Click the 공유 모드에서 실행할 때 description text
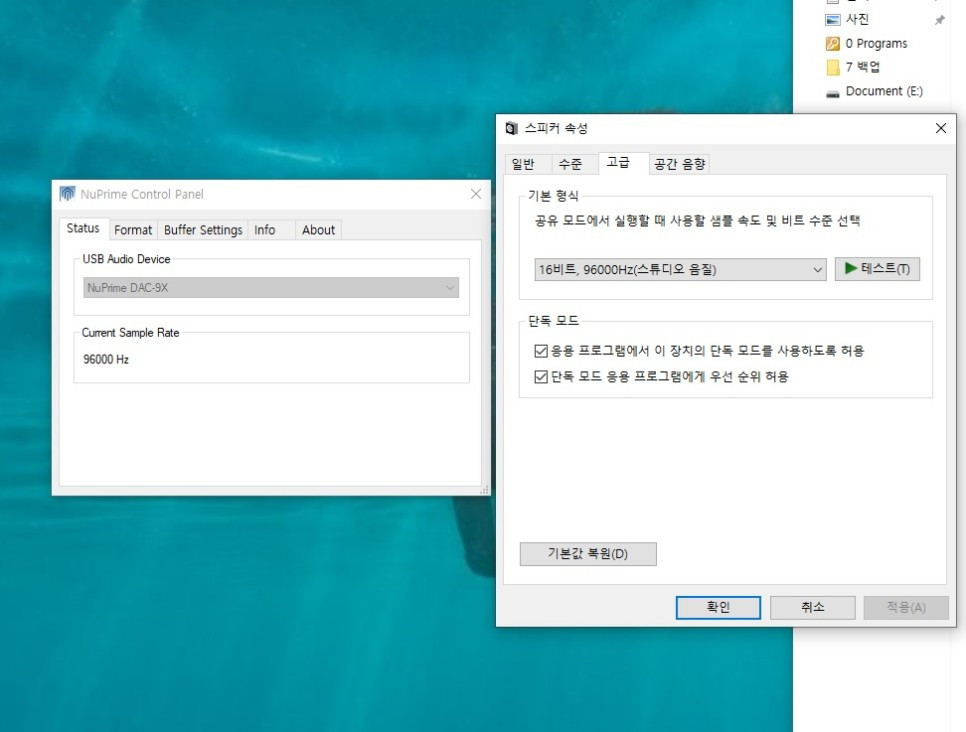This screenshot has width=966, height=732. 697,221
